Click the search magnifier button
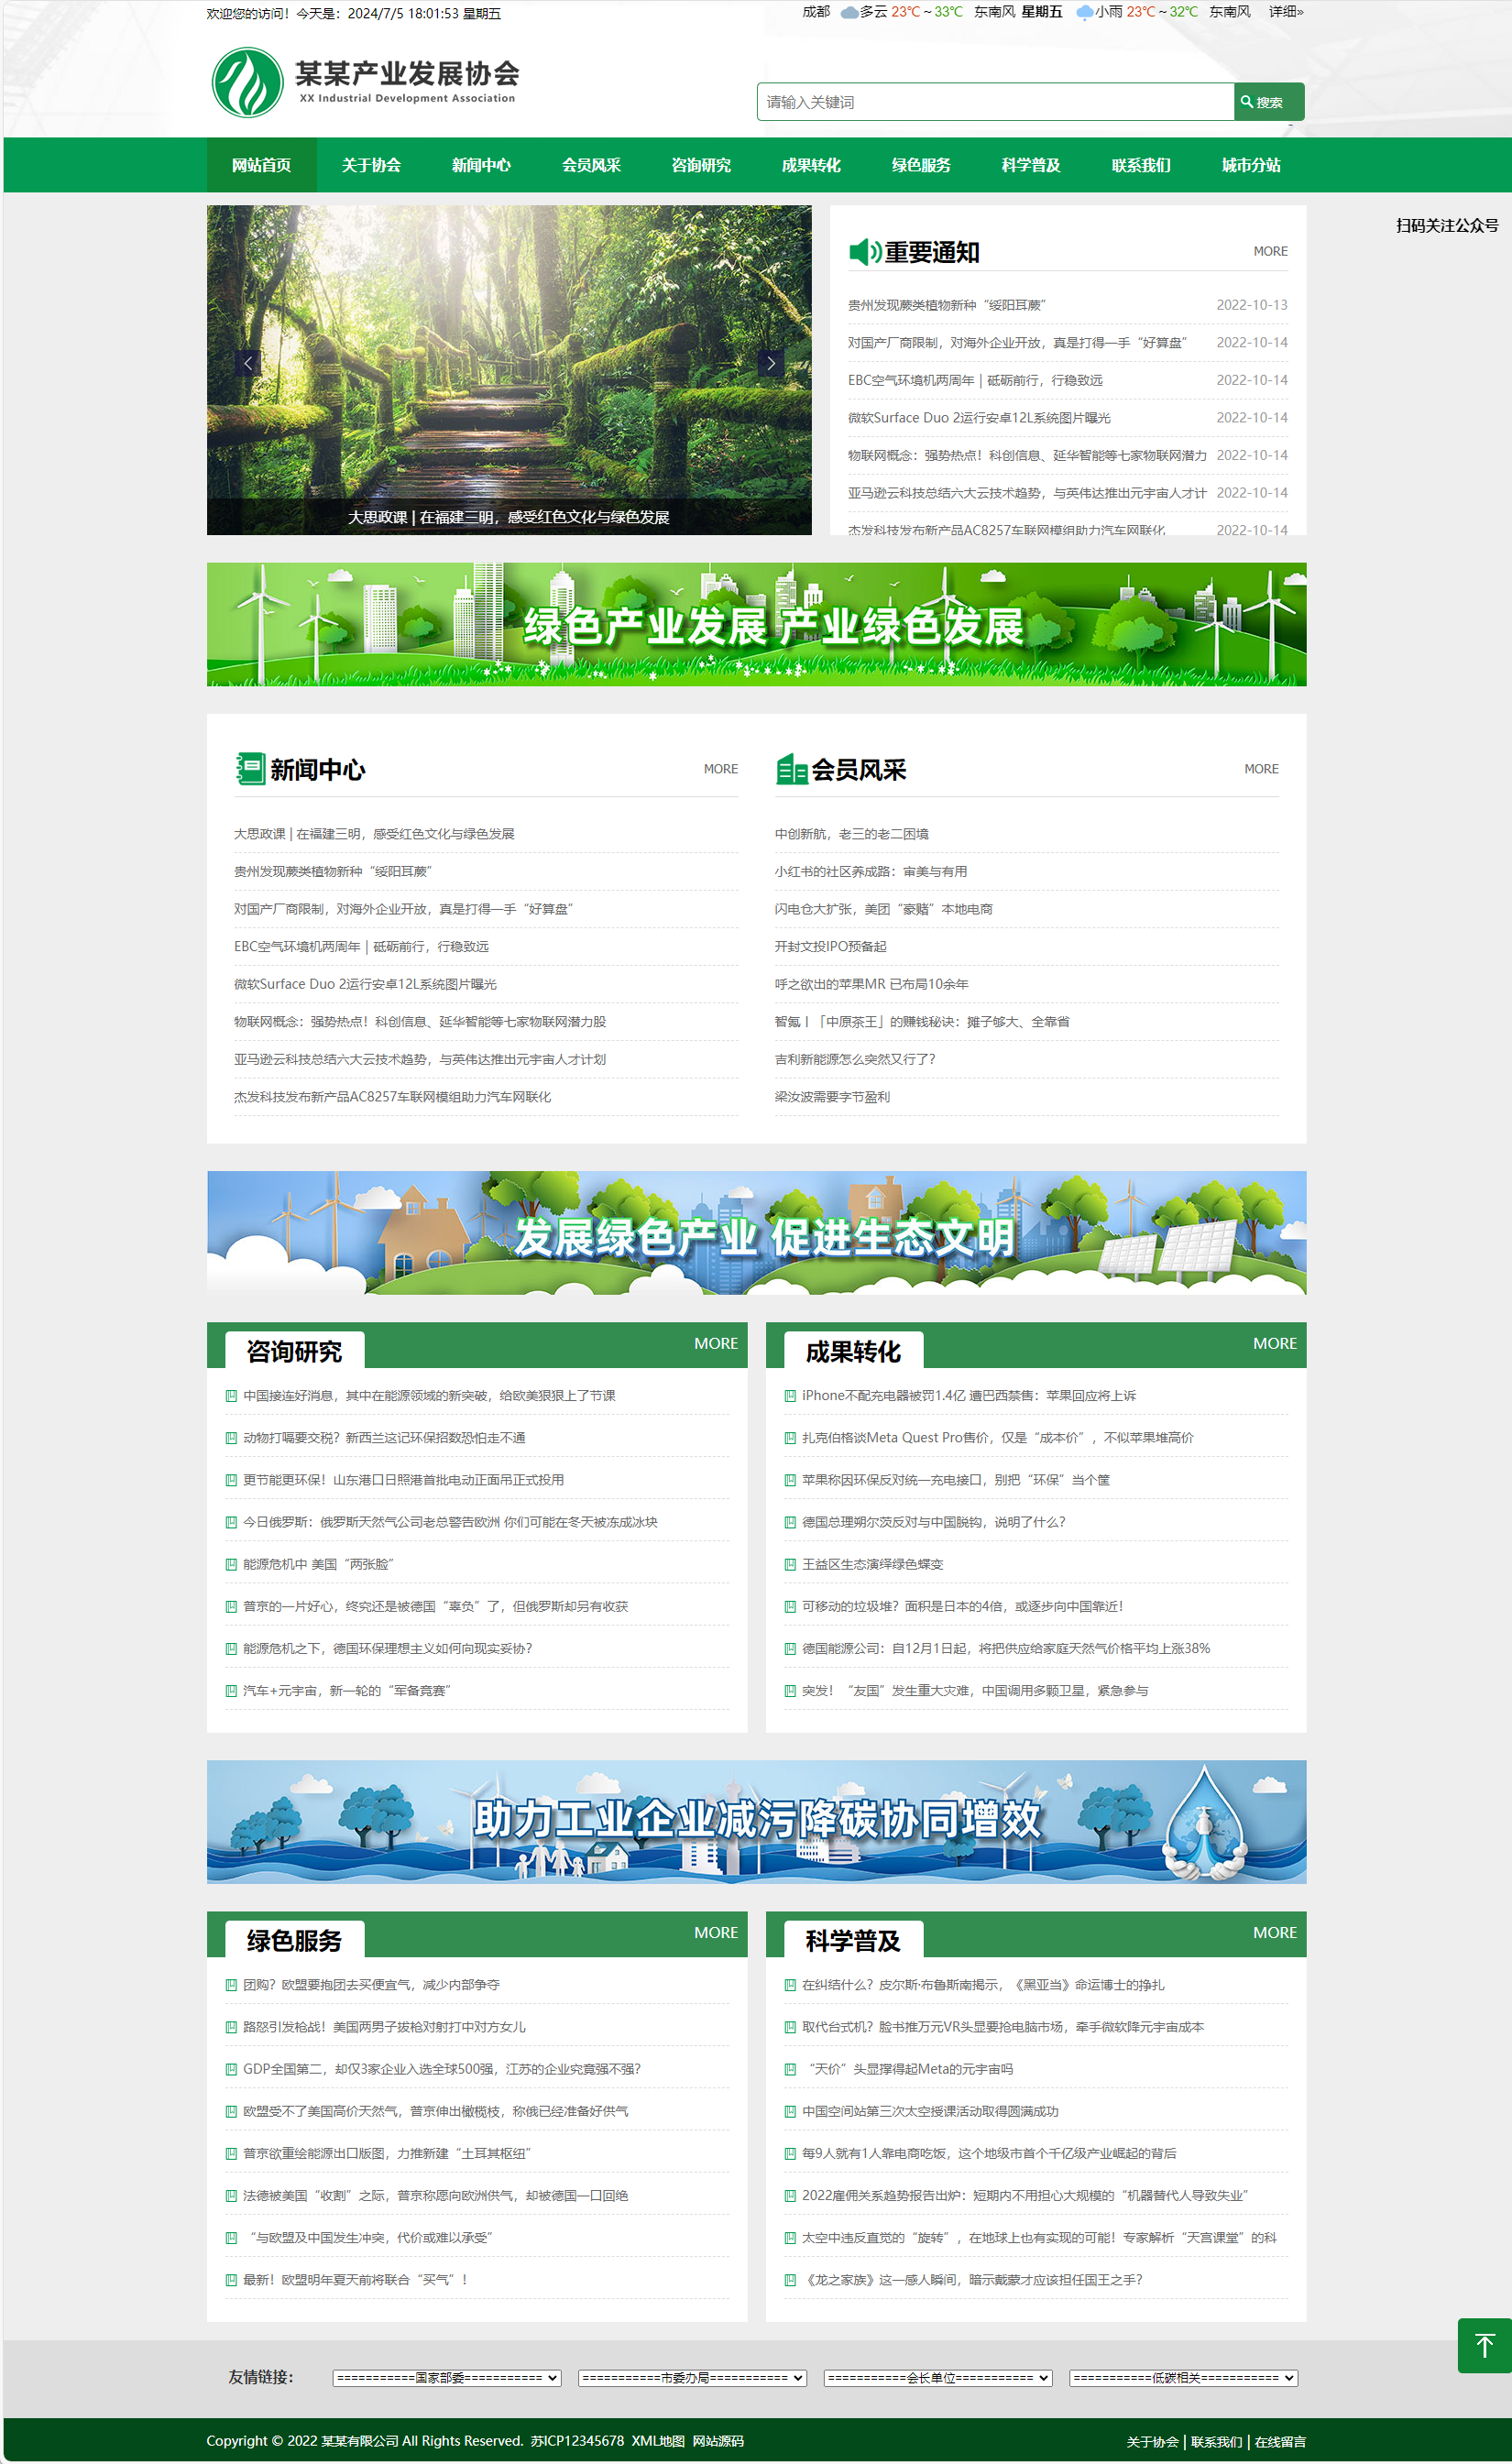 tap(1268, 102)
